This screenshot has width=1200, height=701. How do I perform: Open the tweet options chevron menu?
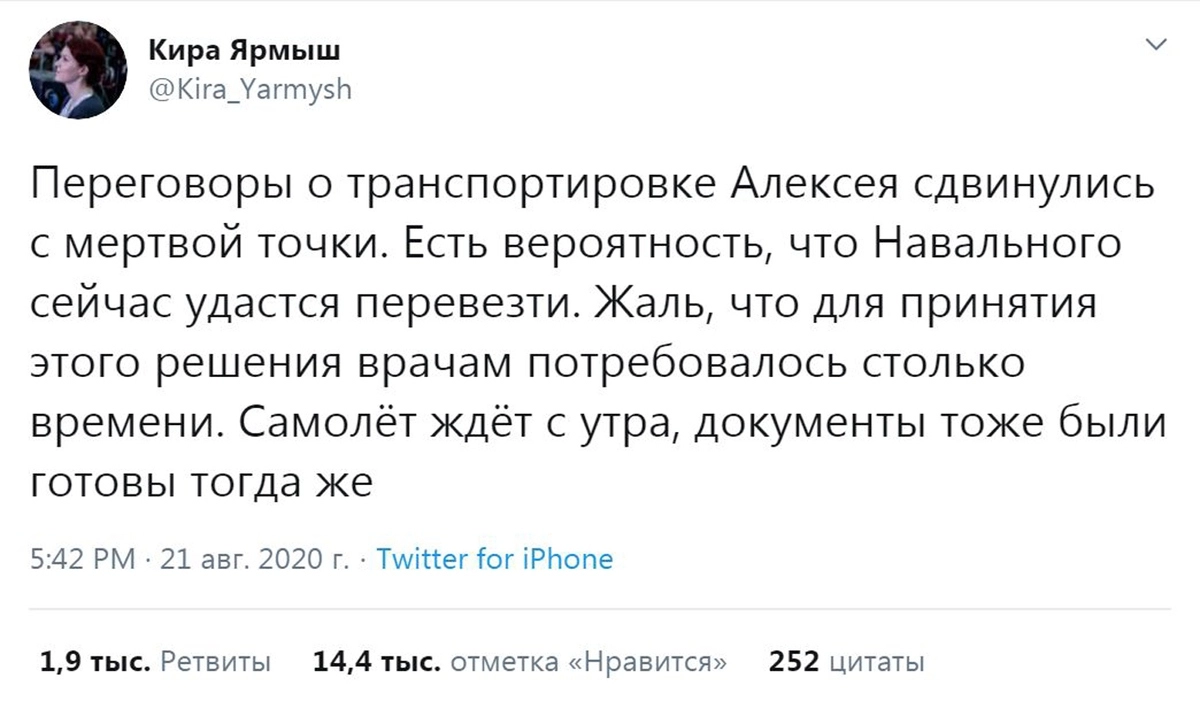(1157, 45)
